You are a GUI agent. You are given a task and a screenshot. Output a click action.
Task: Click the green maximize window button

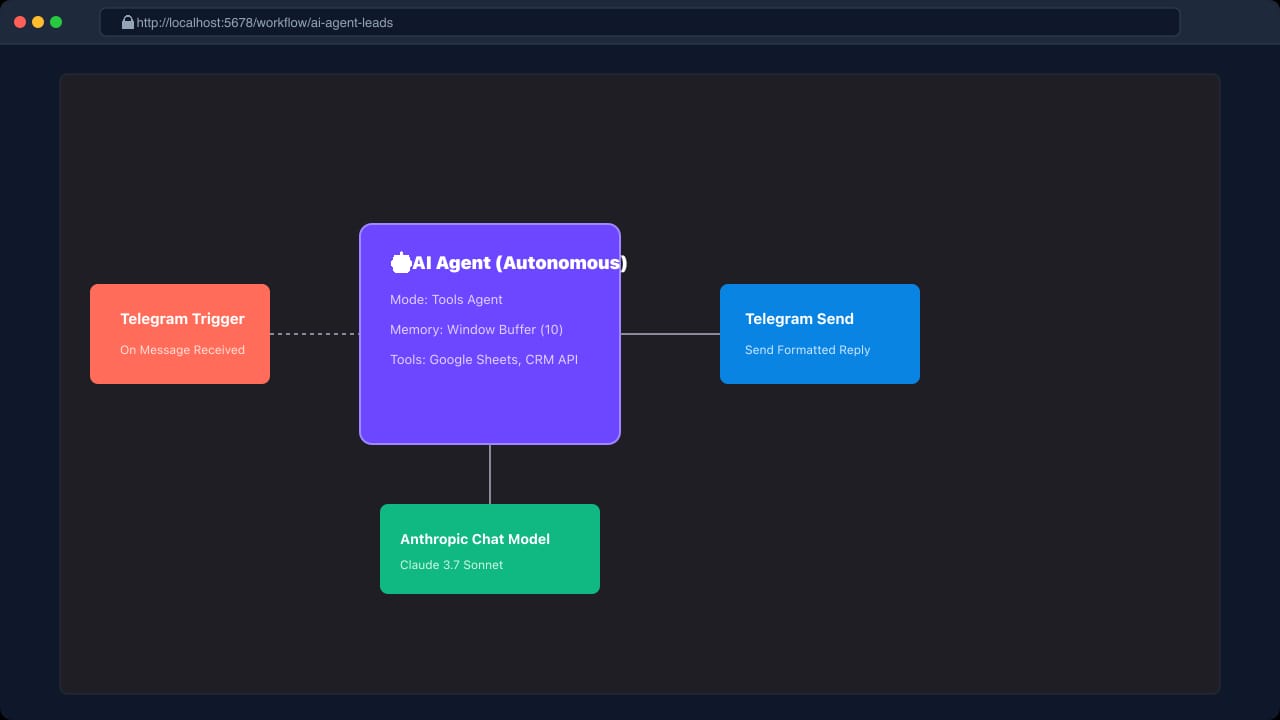coord(56,22)
